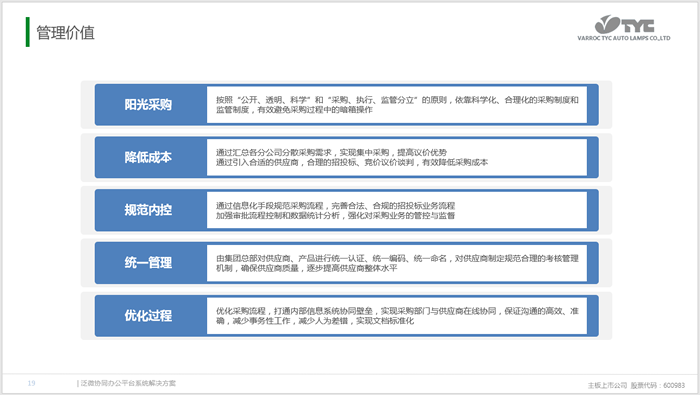The height and width of the screenshot is (395, 700).
Task: Click the 阳光采购 description text box
Action: [397, 104]
